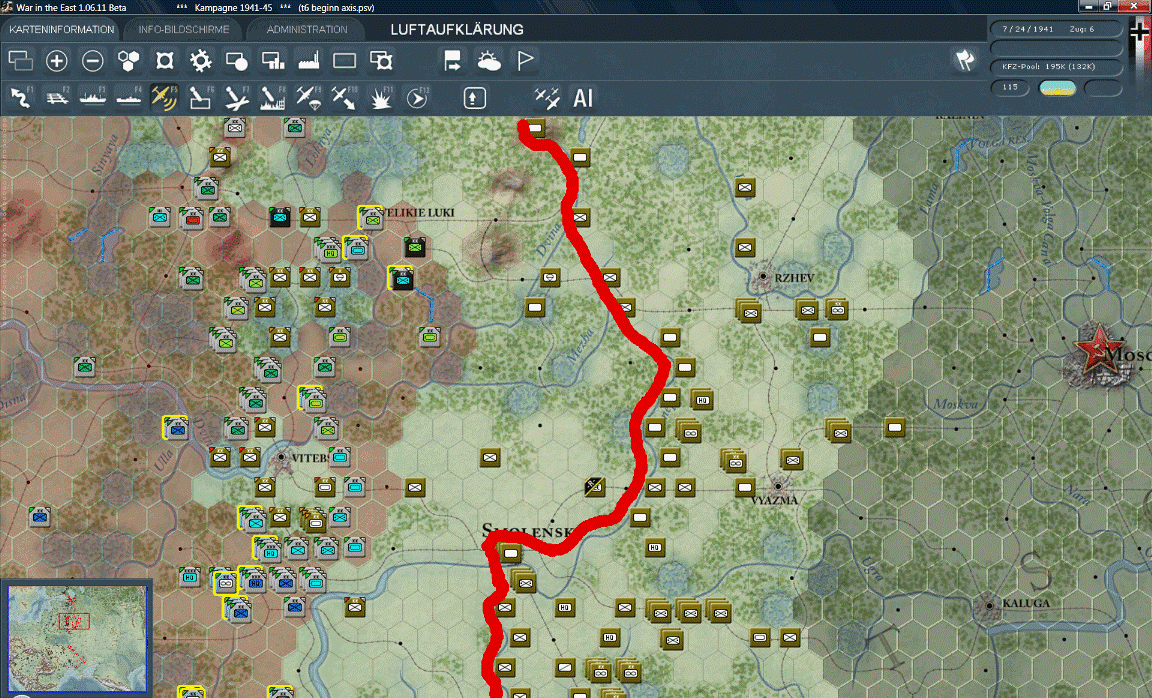The height and width of the screenshot is (698, 1152).
Task: Open the INFO-BILDSCHIRME menu
Action: [182, 29]
